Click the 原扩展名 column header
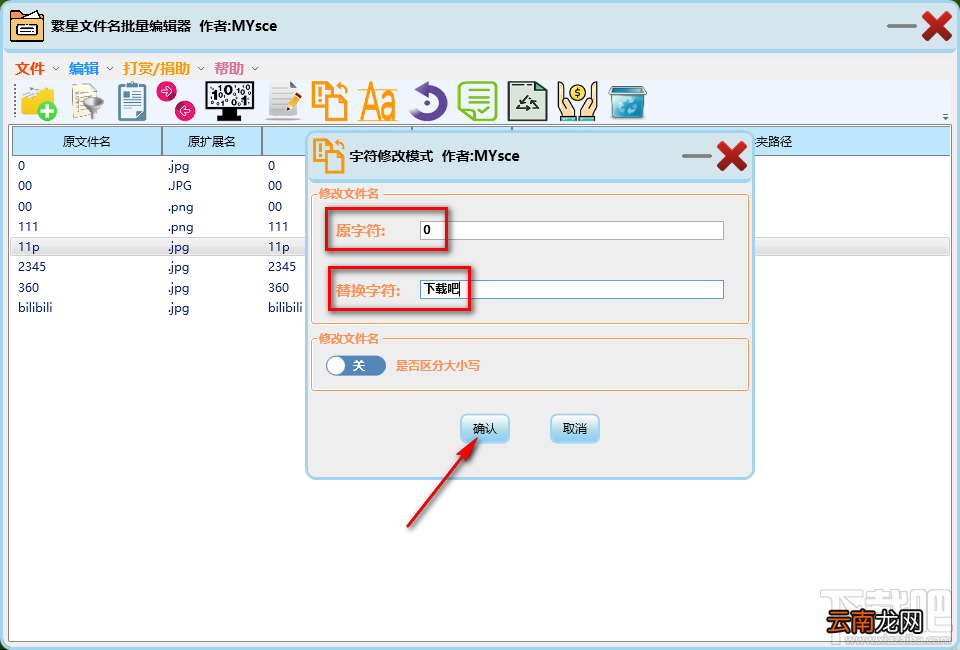Viewport: 960px width, 650px height. pyautogui.click(x=212, y=141)
